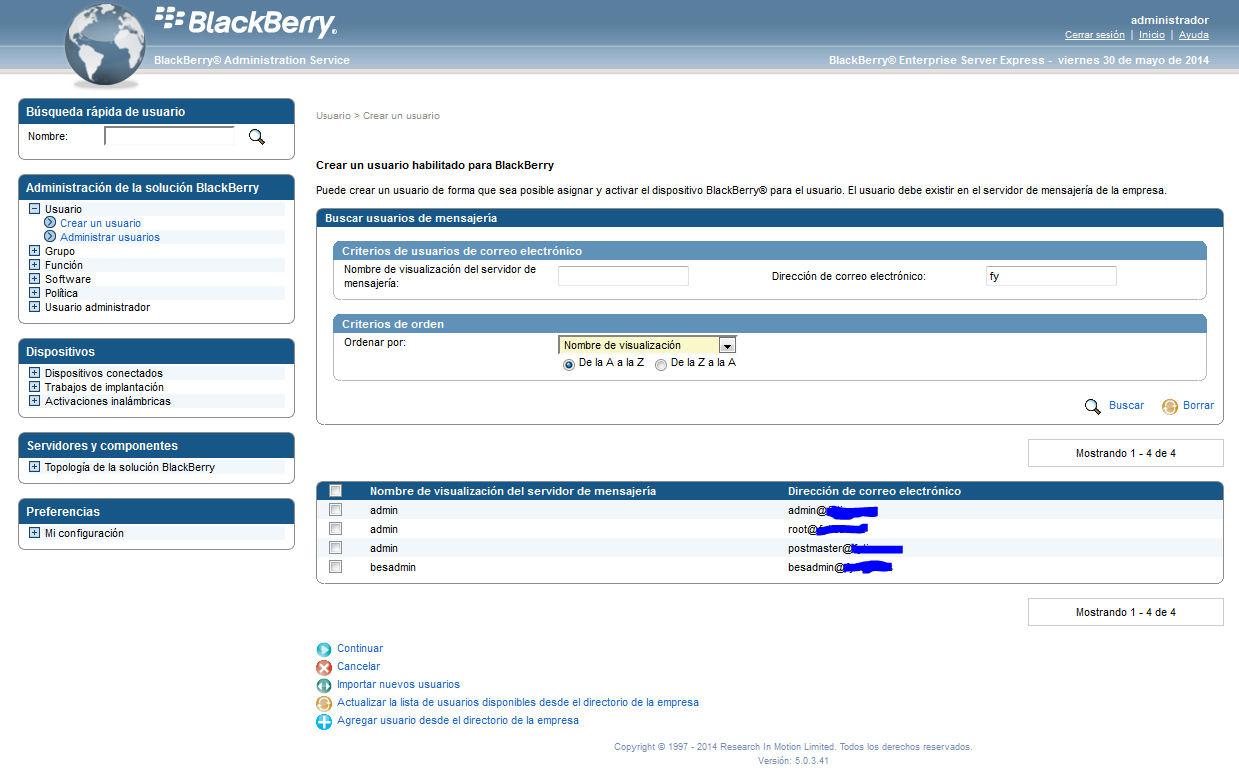The width and height of the screenshot is (1239, 775).
Task: Expand the Software tree node
Action: click(x=34, y=279)
